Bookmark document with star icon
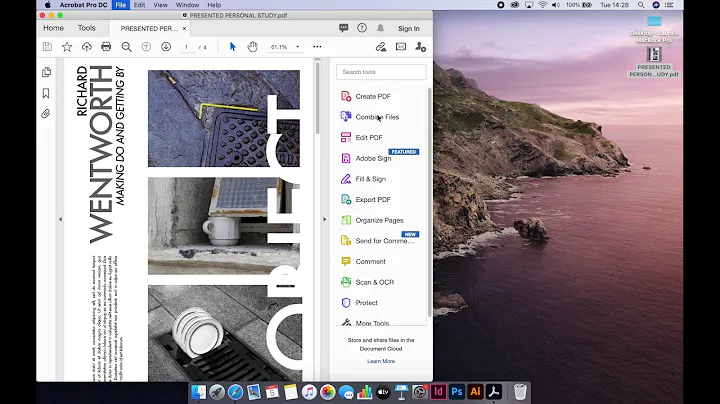720x404 pixels. (67, 47)
